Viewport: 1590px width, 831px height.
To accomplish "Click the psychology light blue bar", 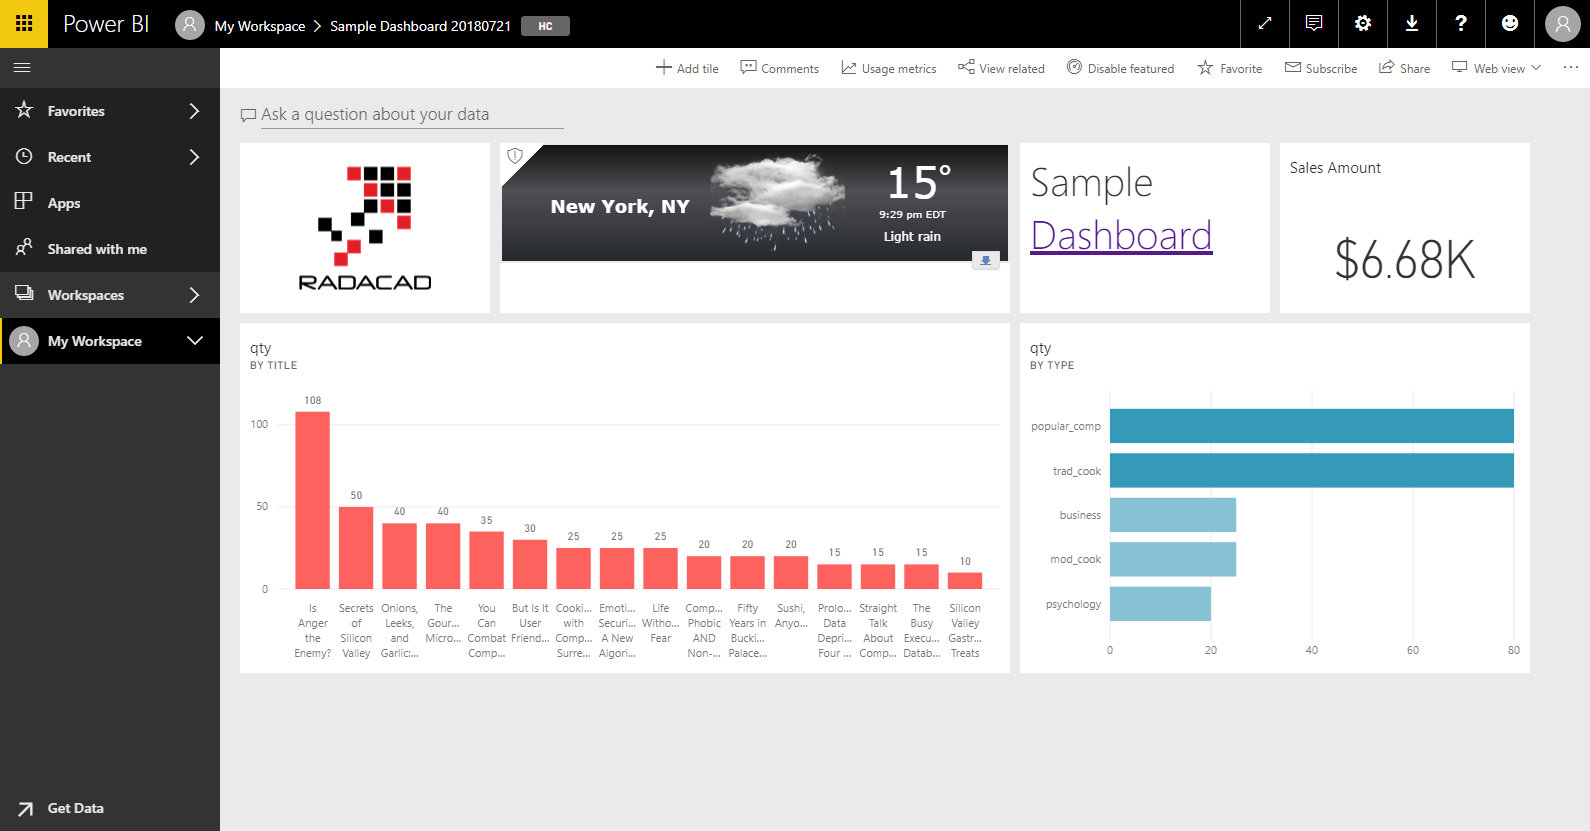I will (x=1160, y=604).
